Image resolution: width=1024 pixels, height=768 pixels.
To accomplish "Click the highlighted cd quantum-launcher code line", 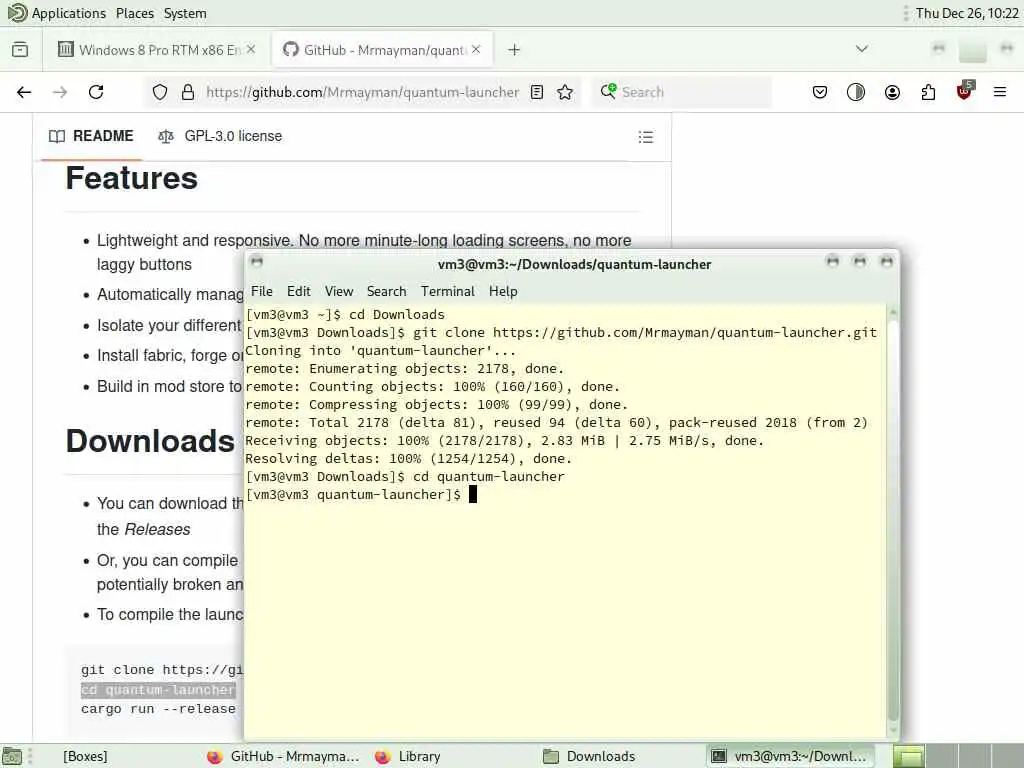I will [x=158, y=690].
